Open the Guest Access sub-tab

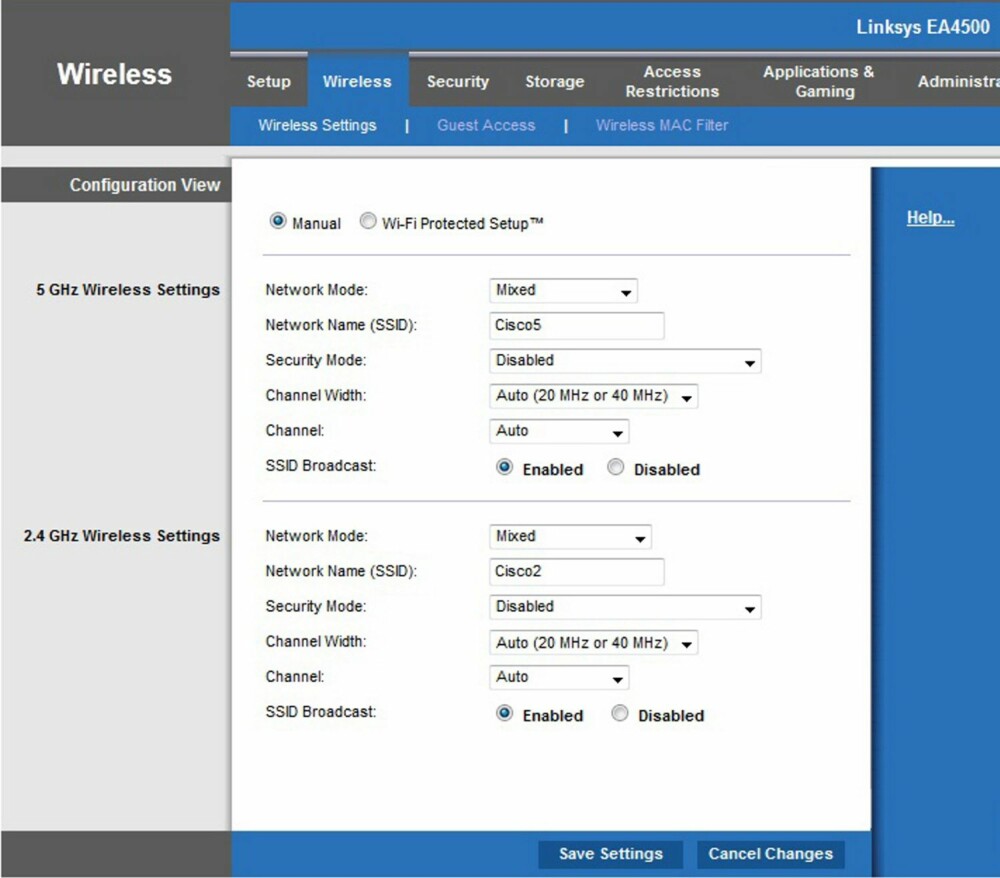coord(486,126)
